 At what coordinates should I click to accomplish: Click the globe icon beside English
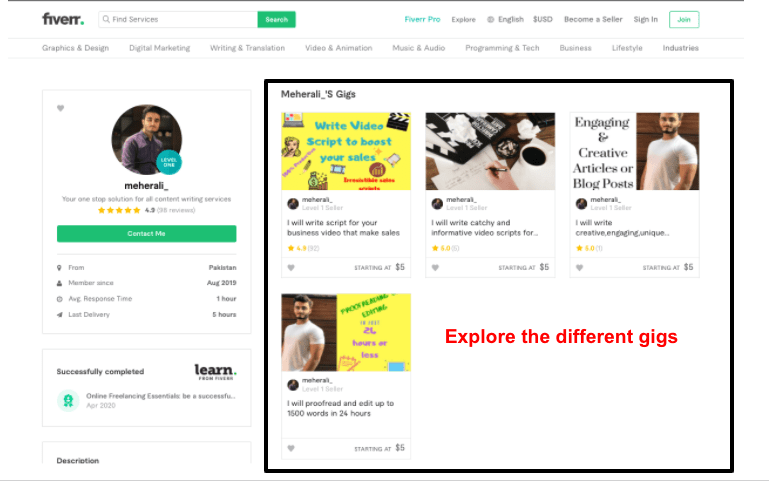tap(490, 20)
